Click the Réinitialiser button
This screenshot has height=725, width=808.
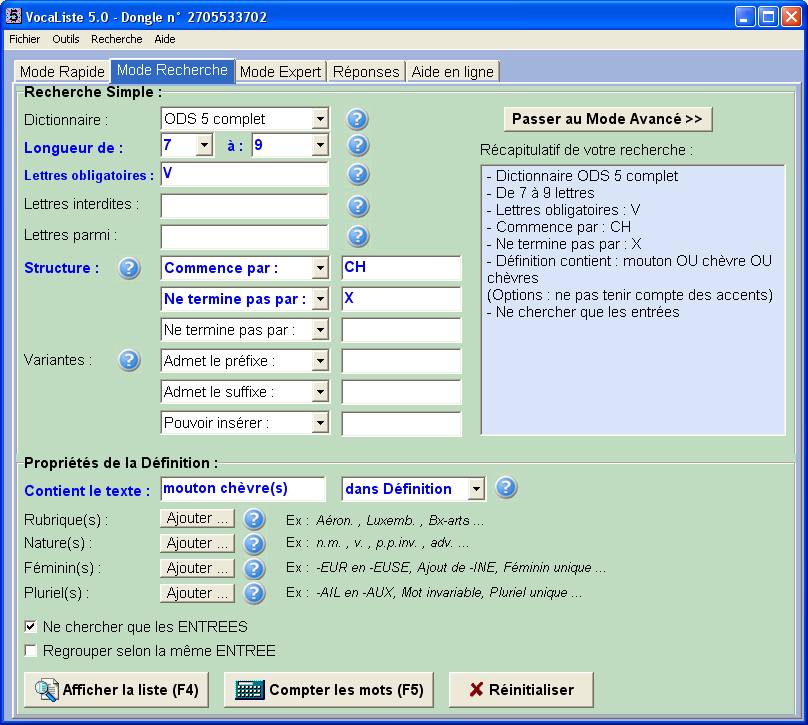521,689
